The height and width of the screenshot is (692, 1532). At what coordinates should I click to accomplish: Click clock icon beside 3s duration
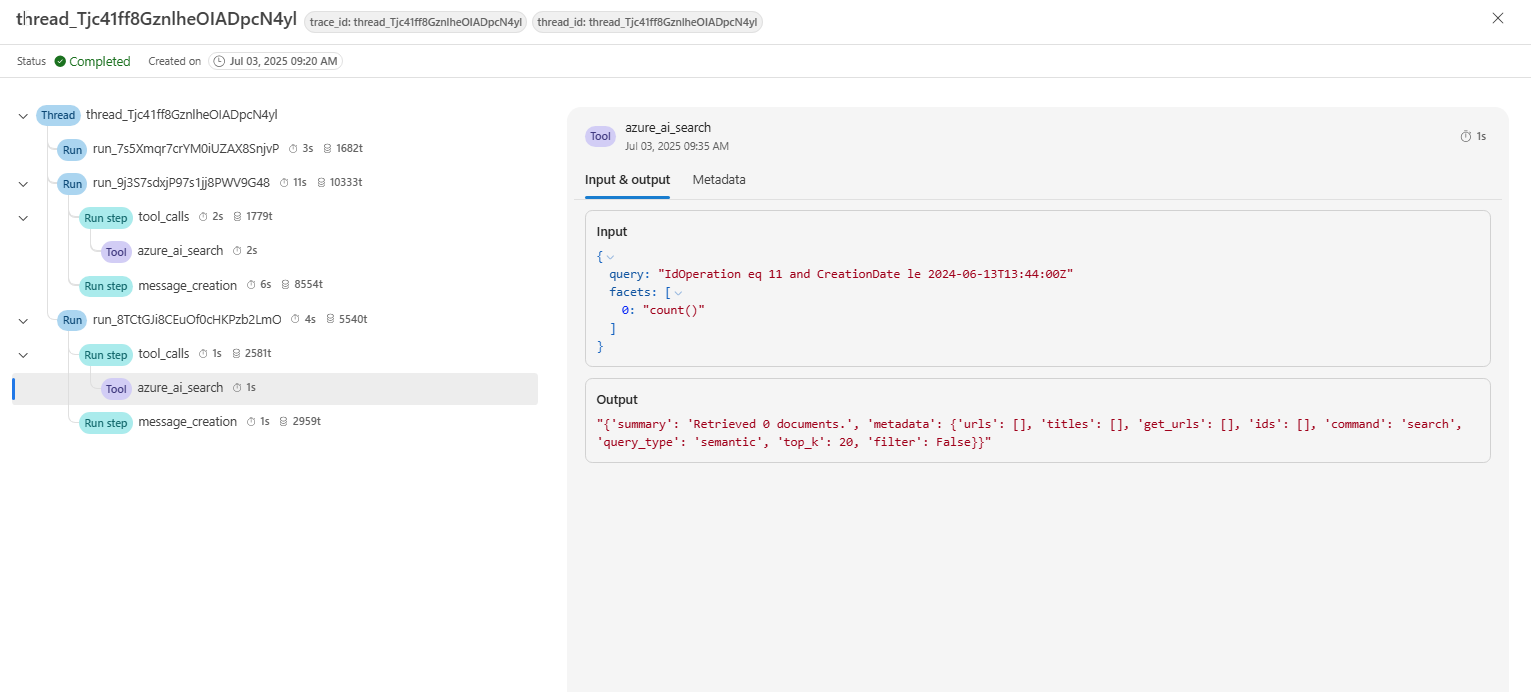tap(294, 148)
